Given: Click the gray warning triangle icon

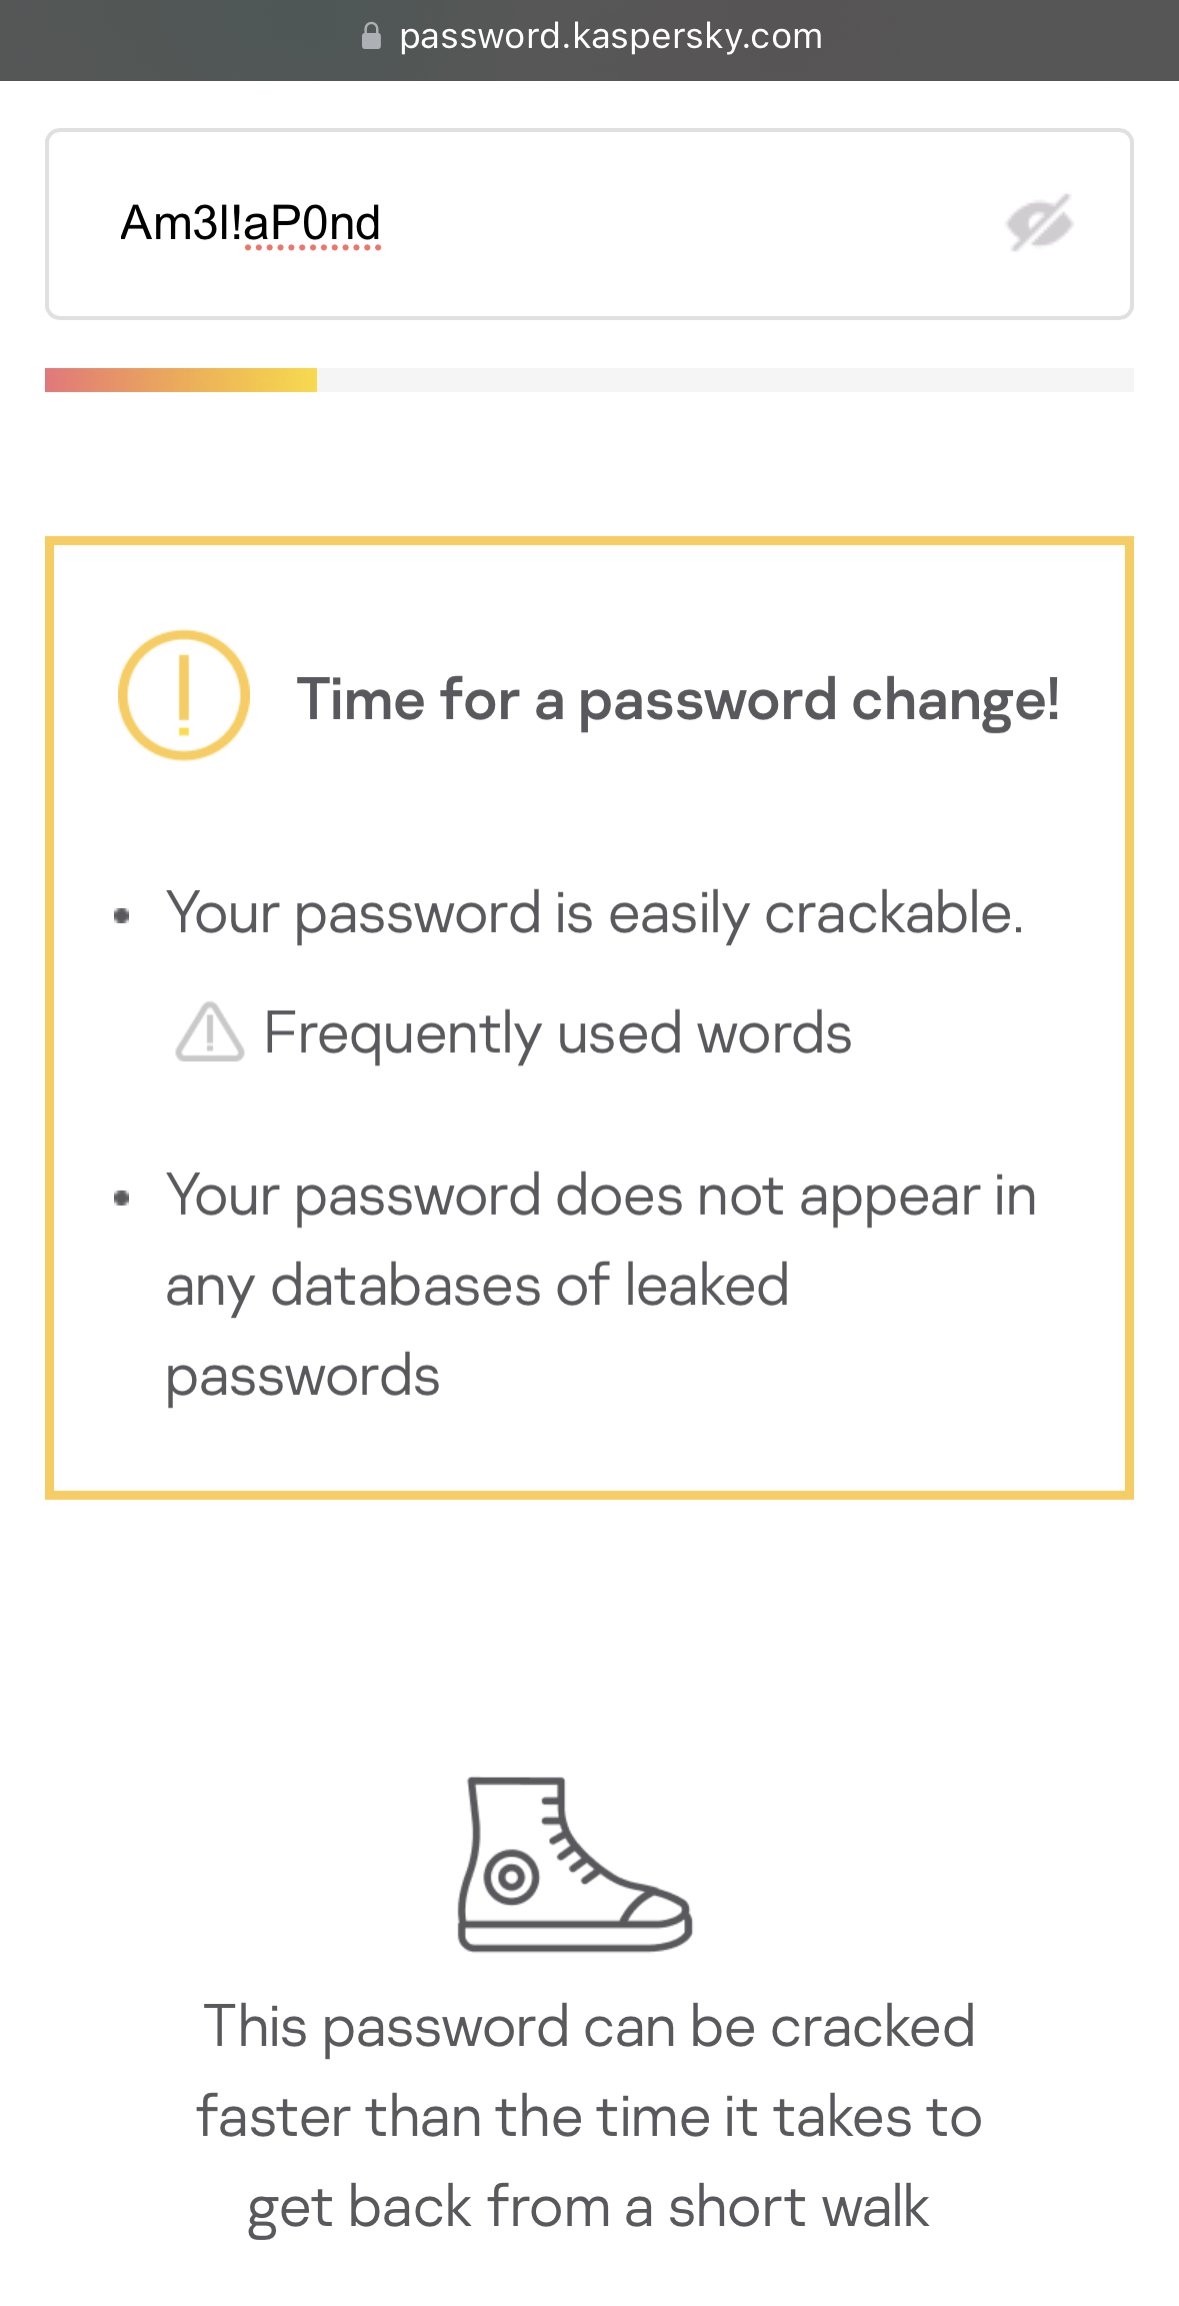Looking at the screenshot, I should 209,1032.
